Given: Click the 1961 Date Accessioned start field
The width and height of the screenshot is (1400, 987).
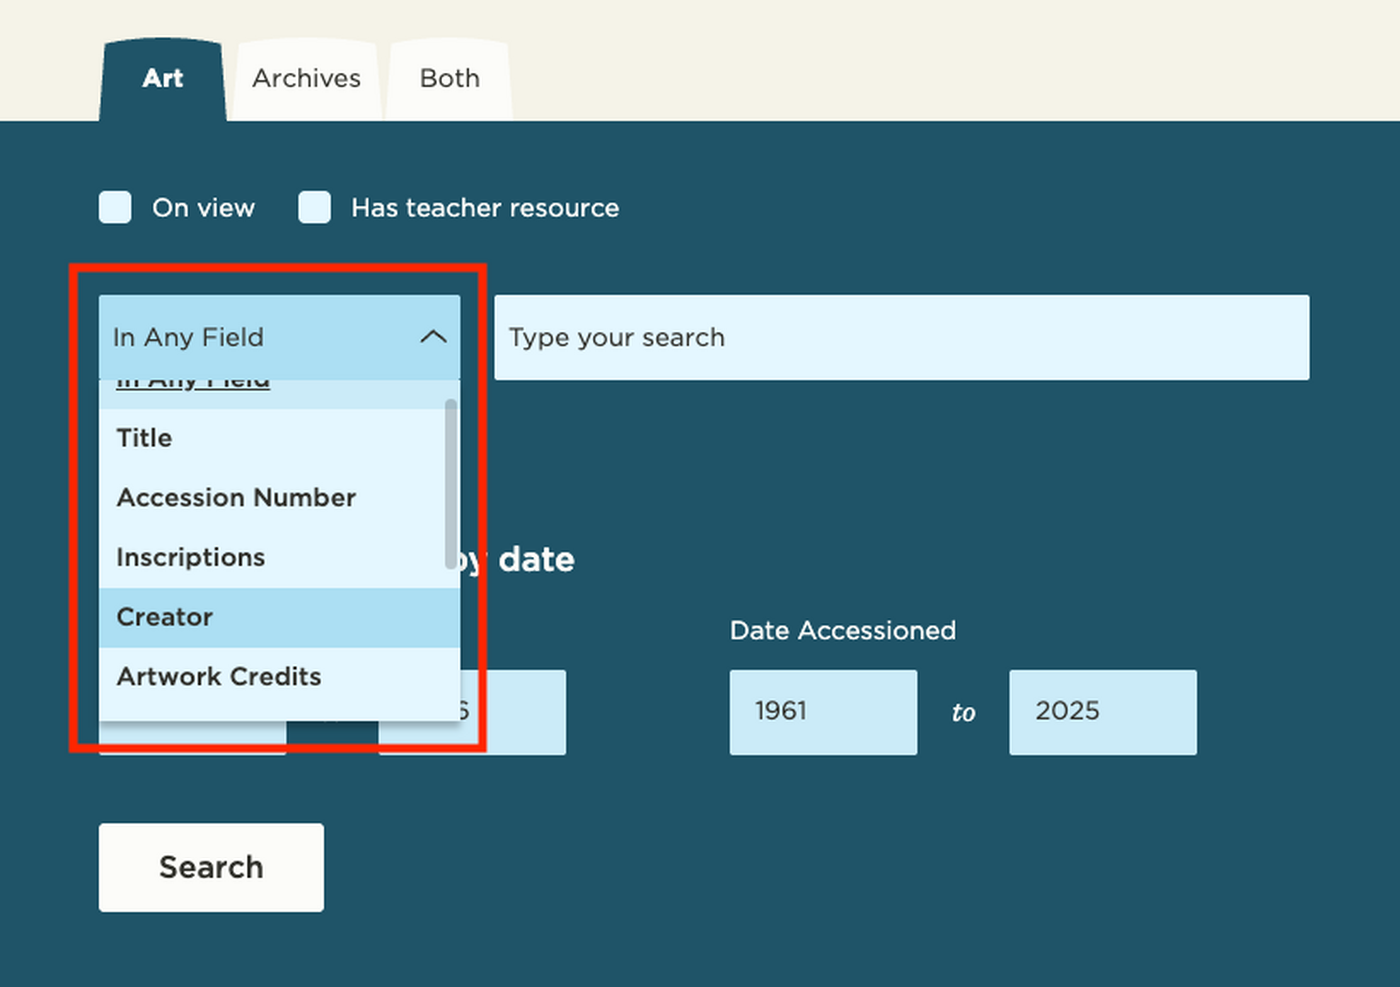Looking at the screenshot, I should coord(823,711).
